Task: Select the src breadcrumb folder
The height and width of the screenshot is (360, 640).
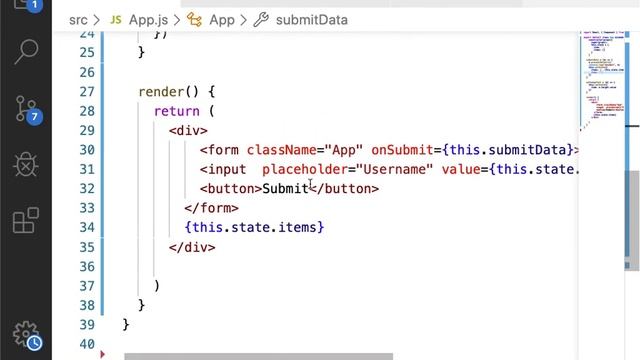Action: coord(78,20)
